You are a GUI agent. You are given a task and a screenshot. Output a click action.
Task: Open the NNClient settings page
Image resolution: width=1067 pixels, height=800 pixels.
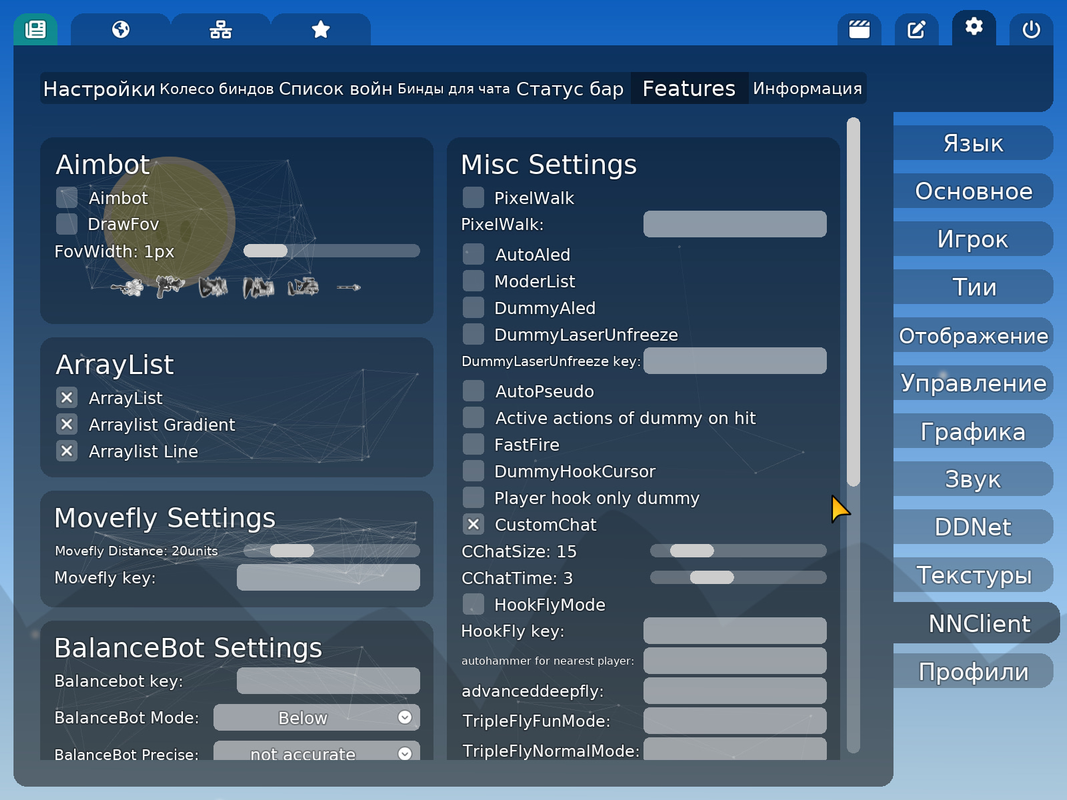pos(977,623)
